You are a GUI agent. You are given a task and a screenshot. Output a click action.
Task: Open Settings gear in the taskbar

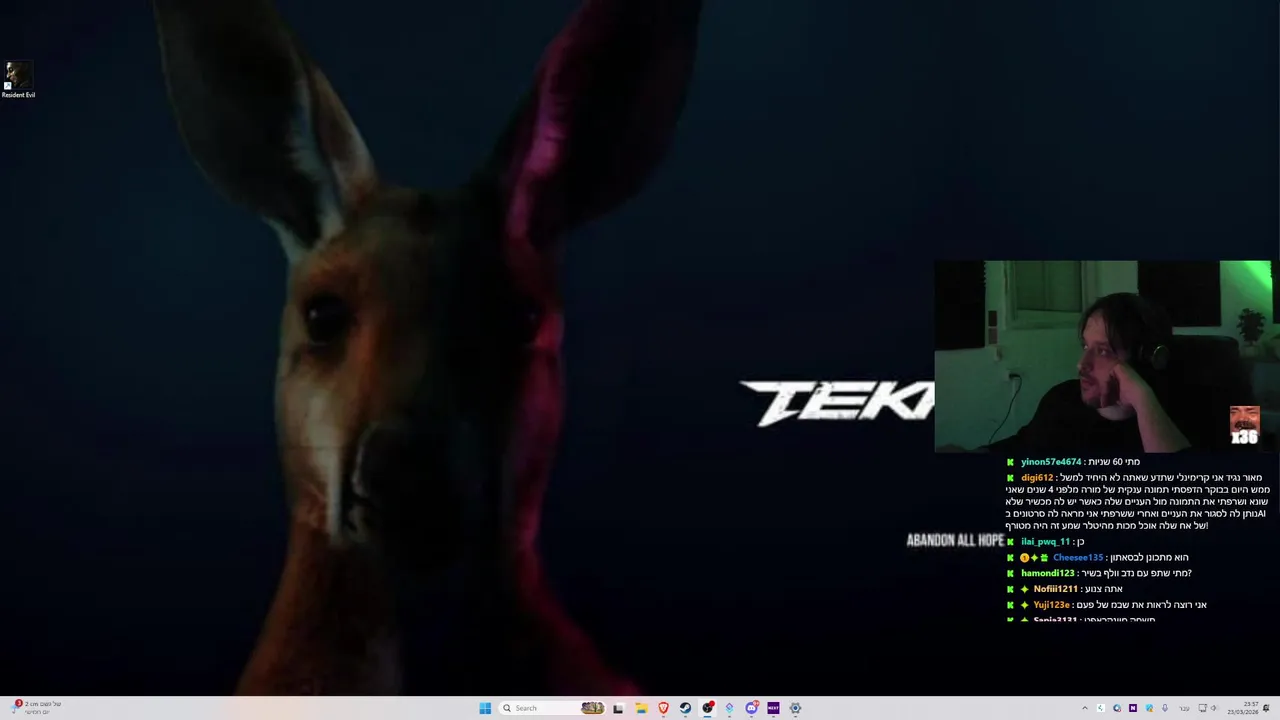(795, 708)
